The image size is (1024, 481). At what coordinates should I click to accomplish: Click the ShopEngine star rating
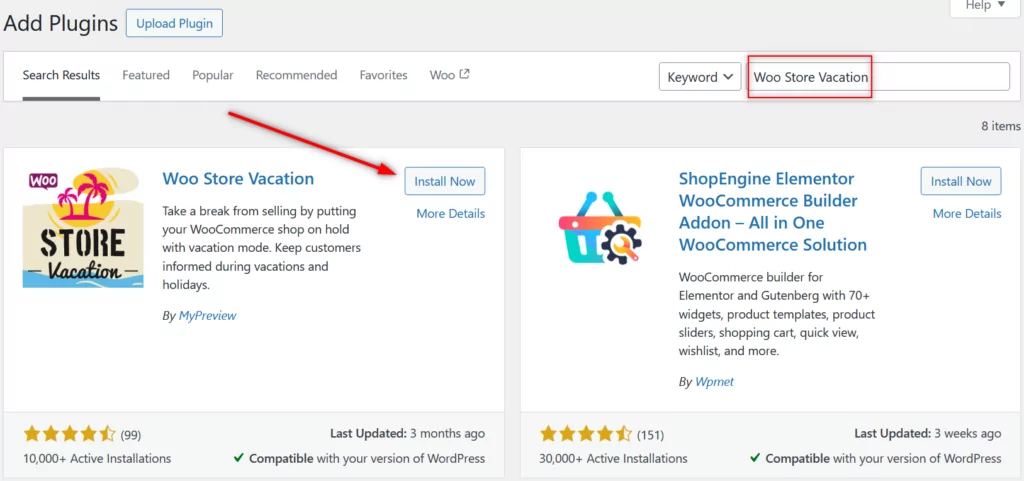586,434
